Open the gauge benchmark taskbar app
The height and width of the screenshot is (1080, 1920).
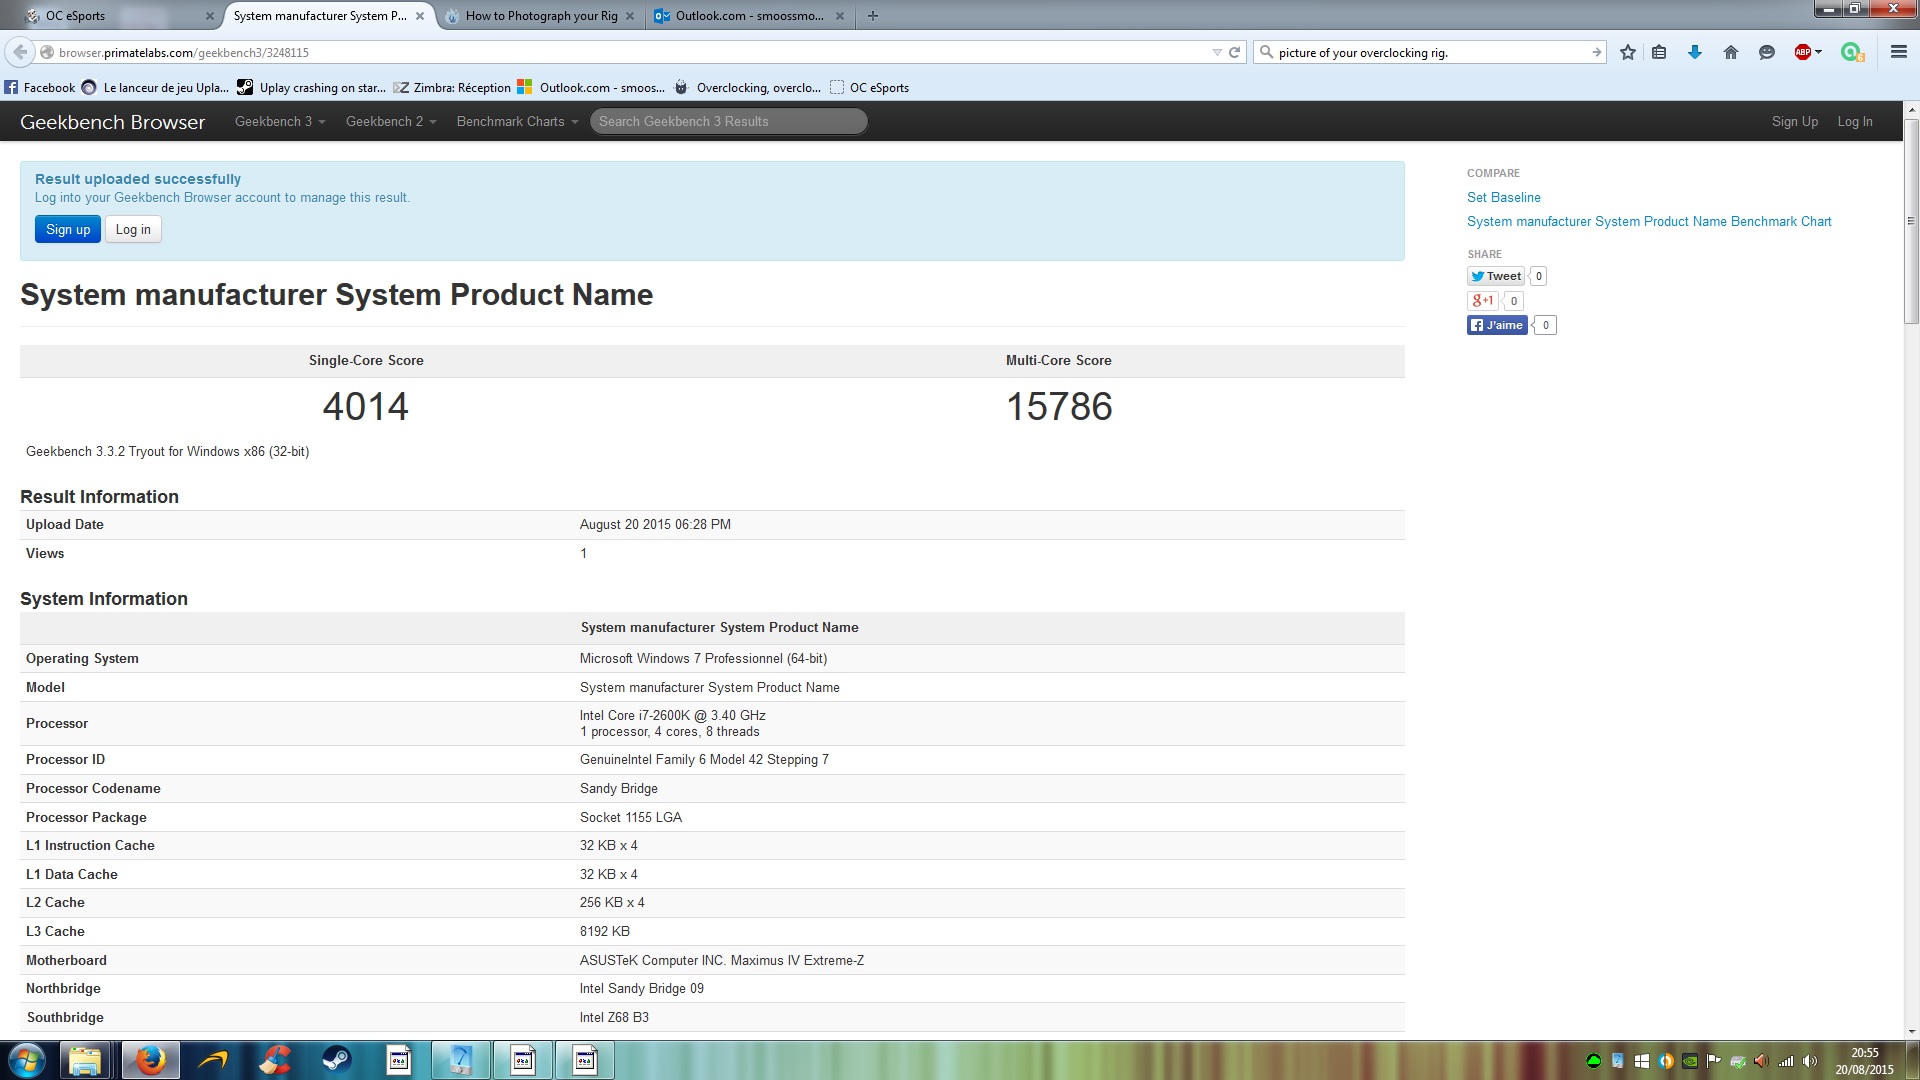pyautogui.click(x=460, y=1060)
